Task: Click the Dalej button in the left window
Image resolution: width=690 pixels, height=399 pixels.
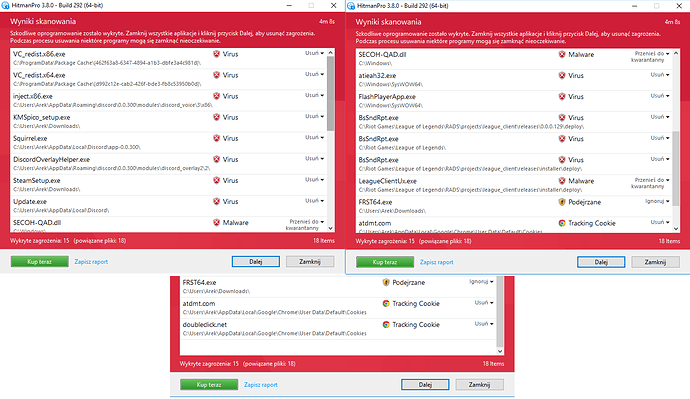Action: point(256,262)
